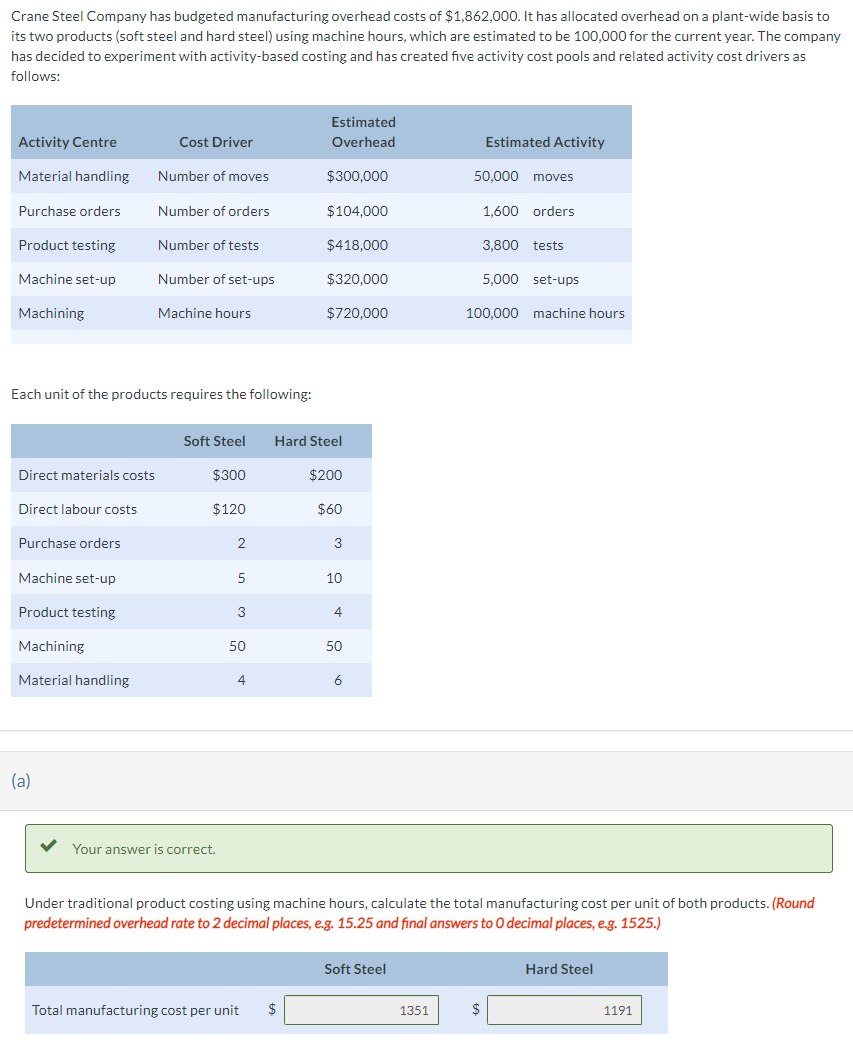Click 'Soft Steel' header in answer table

(x=355, y=969)
